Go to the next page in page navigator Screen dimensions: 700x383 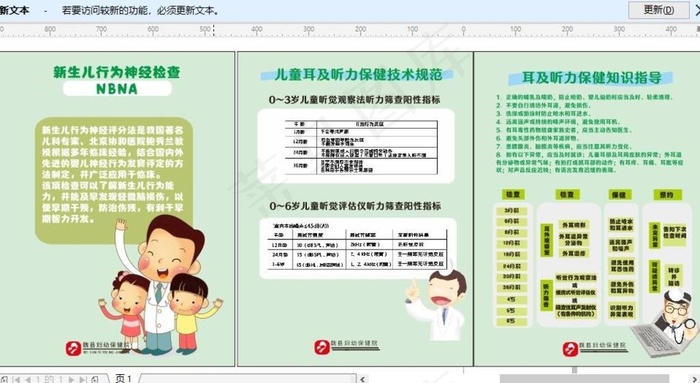point(71,379)
